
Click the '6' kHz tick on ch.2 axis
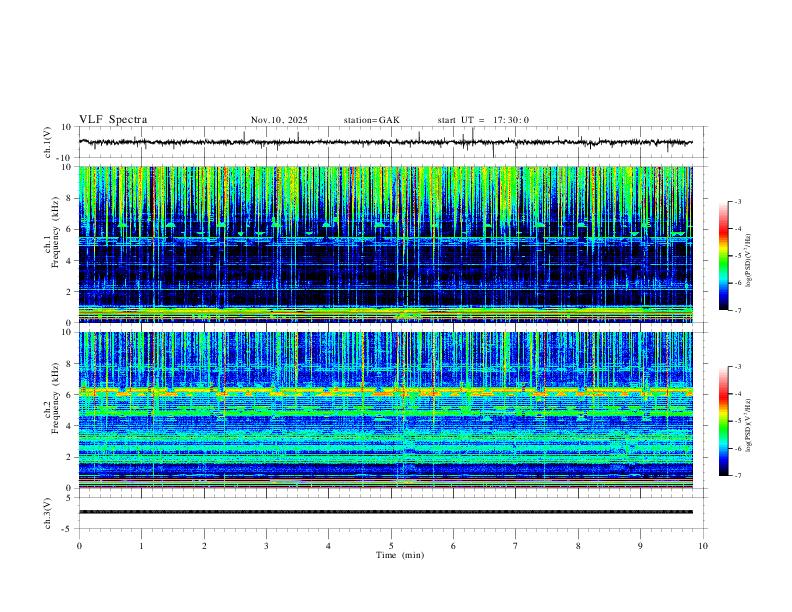69,395
